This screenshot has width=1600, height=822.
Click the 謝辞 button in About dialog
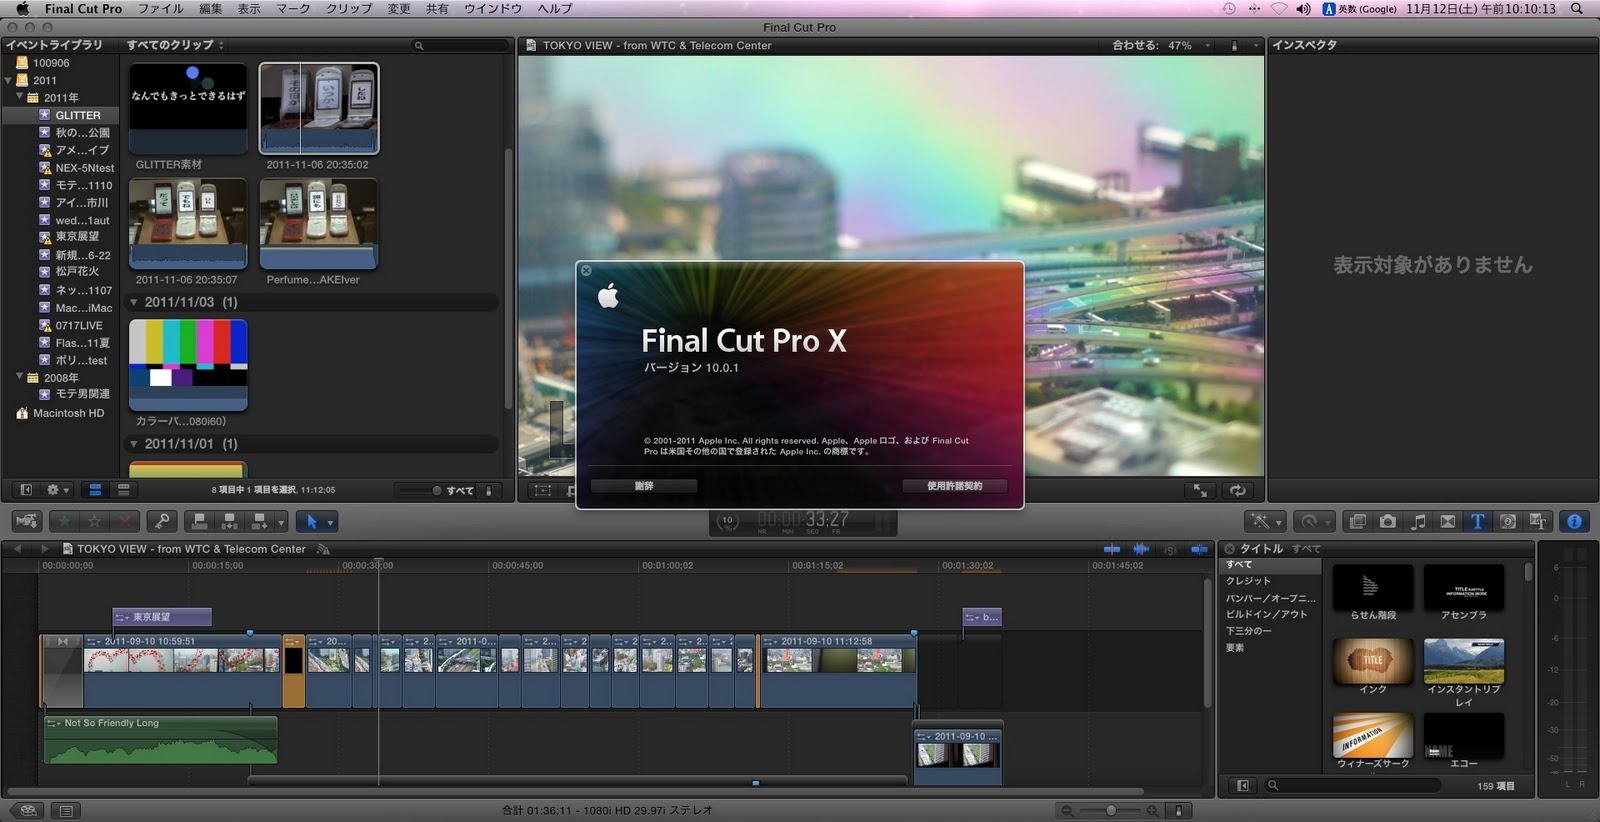644,486
